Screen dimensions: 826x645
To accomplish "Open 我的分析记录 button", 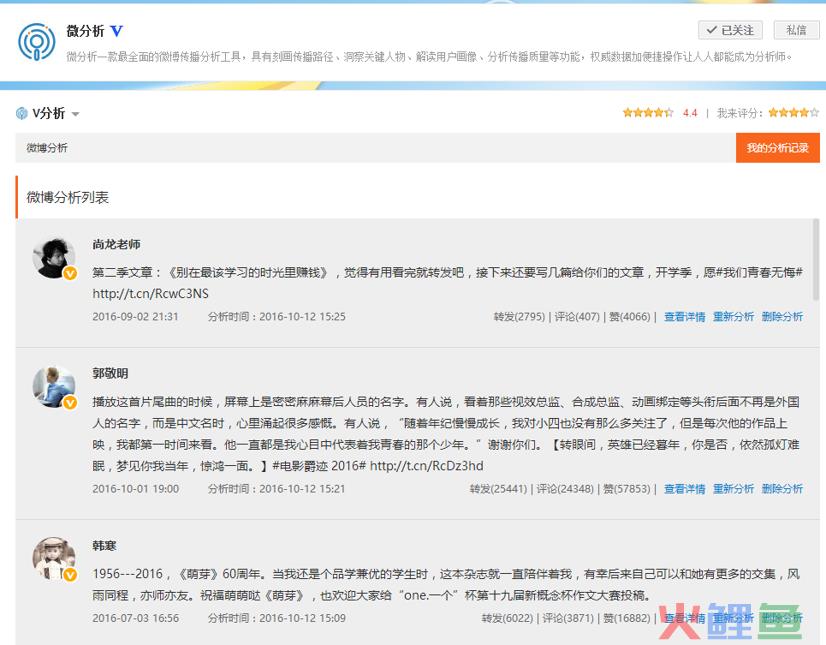I will point(778,148).
